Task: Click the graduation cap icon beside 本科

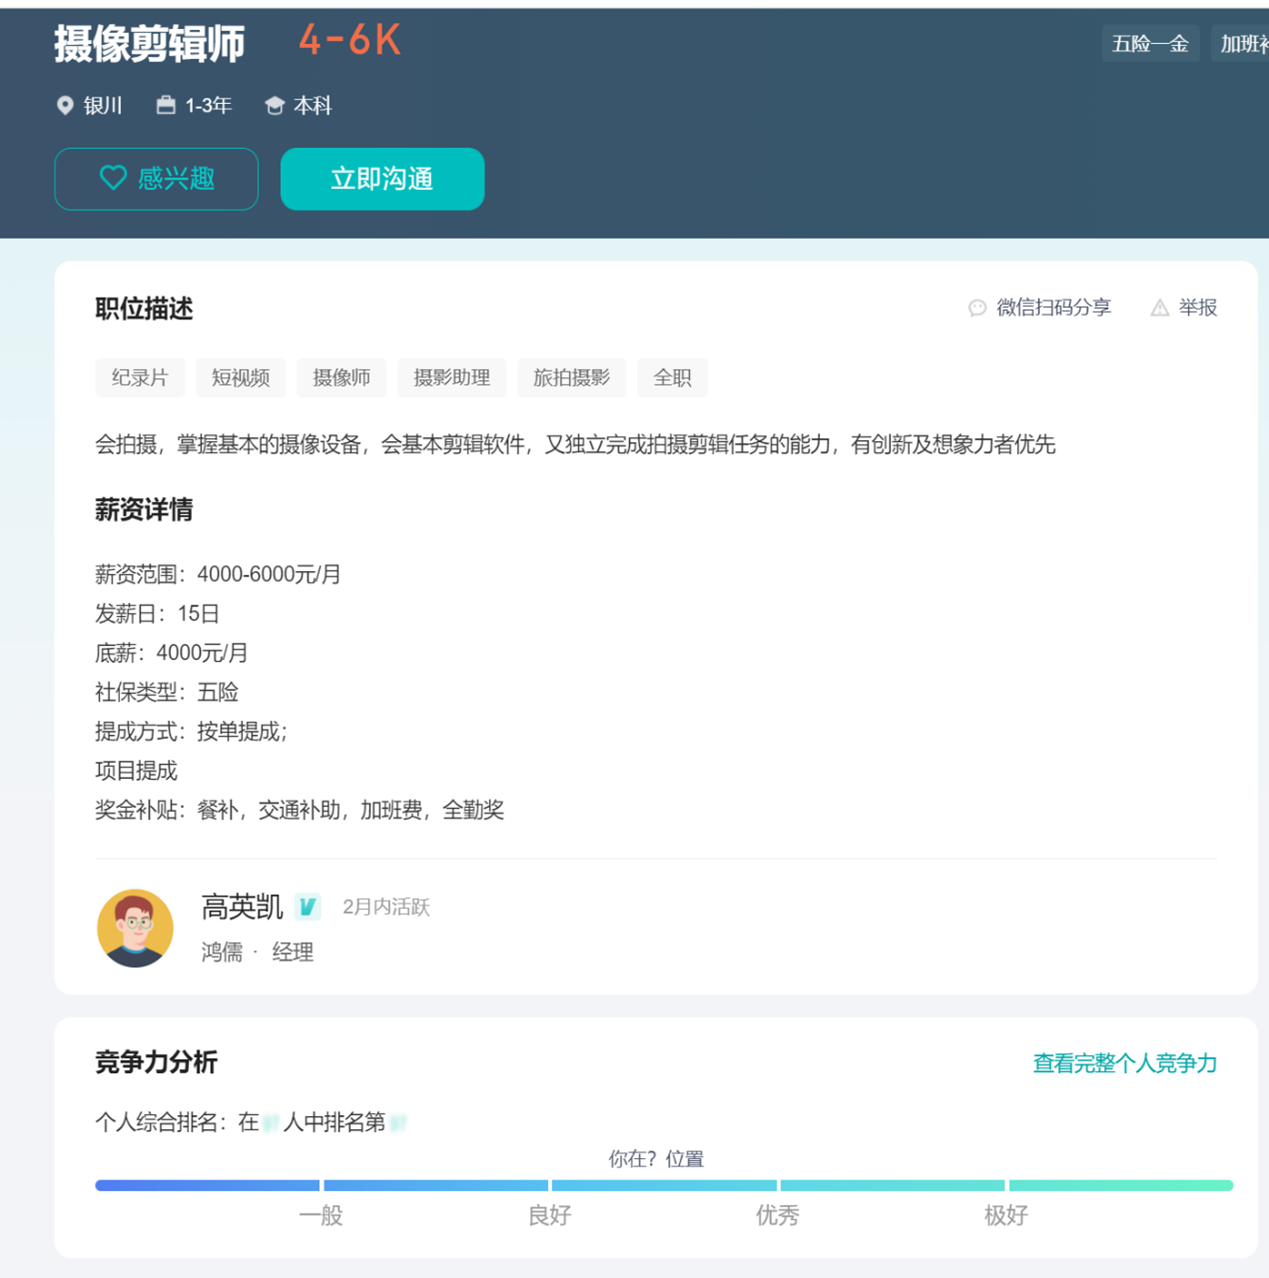Action: point(274,106)
